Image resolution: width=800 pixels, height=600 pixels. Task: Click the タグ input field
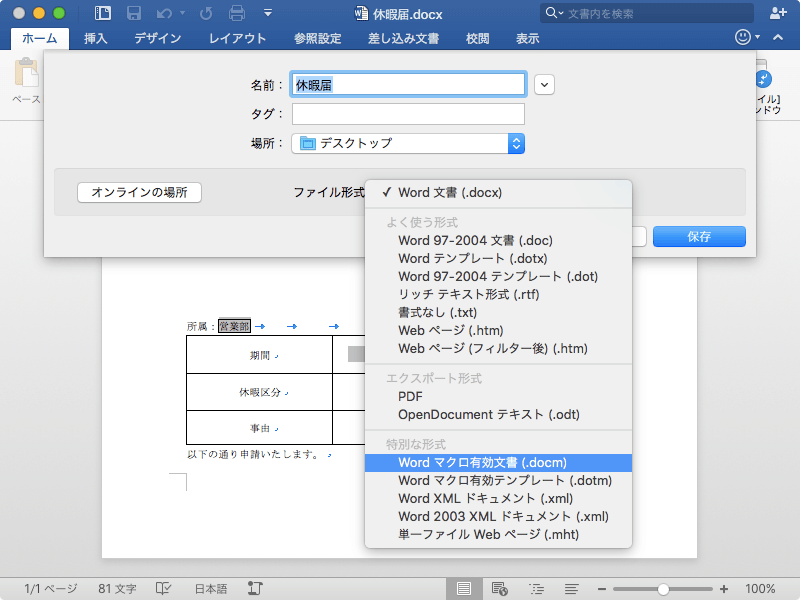pos(408,114)
